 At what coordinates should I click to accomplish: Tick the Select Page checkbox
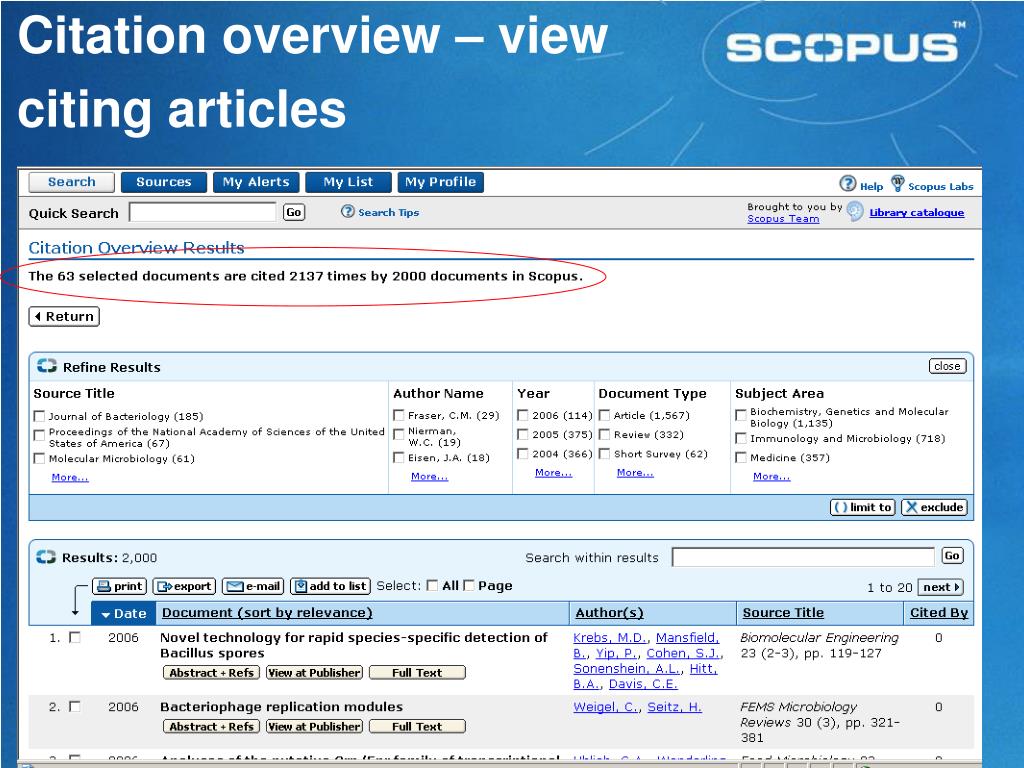point(469,586)
